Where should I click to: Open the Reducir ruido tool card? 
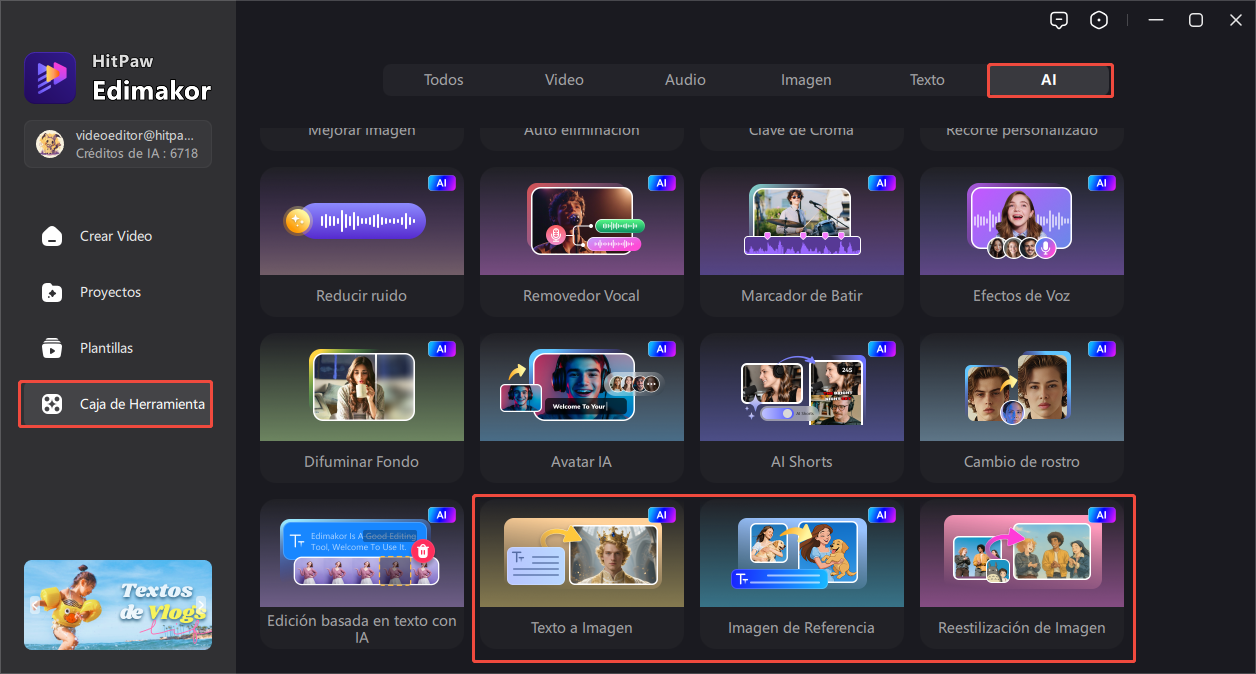[x=361, y=240]
